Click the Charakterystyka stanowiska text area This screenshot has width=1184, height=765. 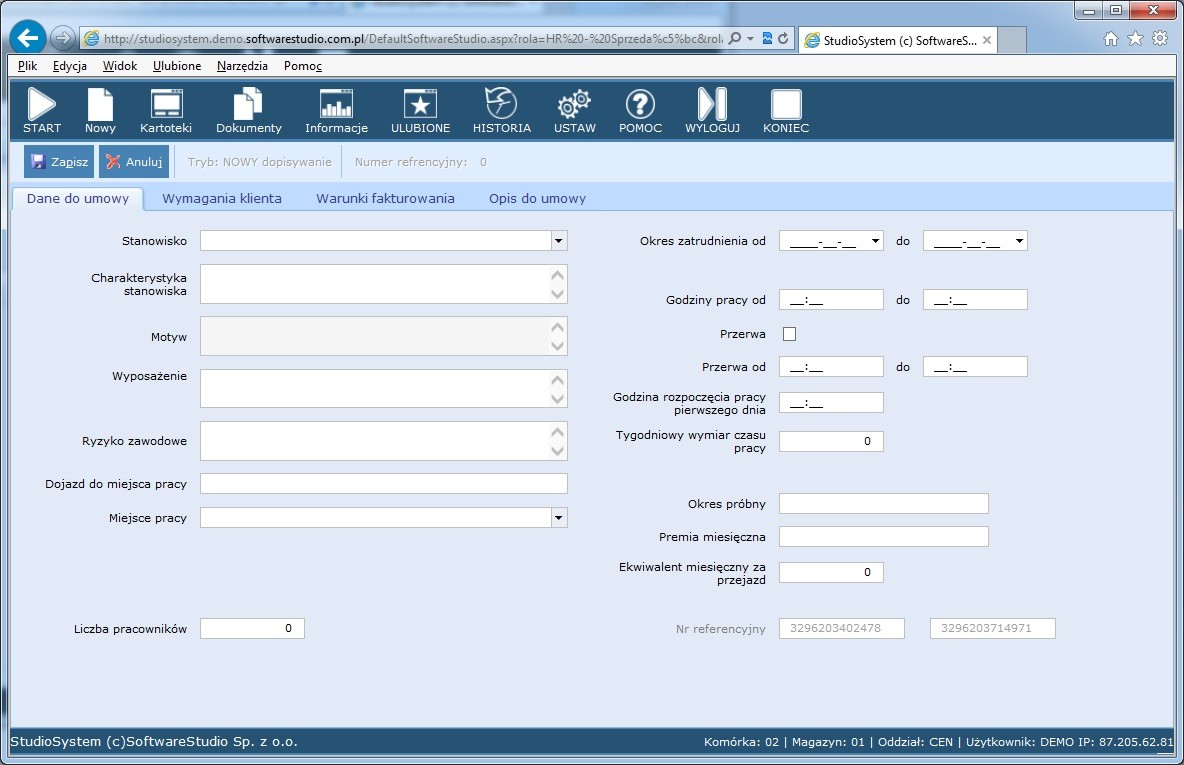tap(384, 284)
